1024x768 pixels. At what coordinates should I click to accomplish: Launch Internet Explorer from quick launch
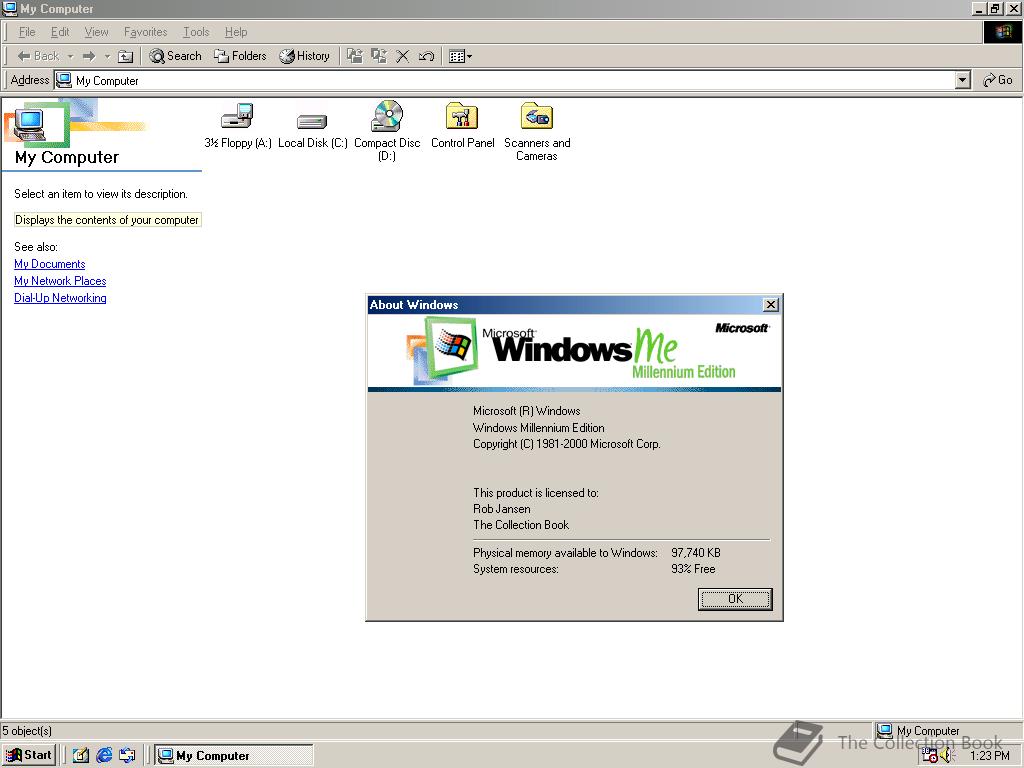[104, 756]
